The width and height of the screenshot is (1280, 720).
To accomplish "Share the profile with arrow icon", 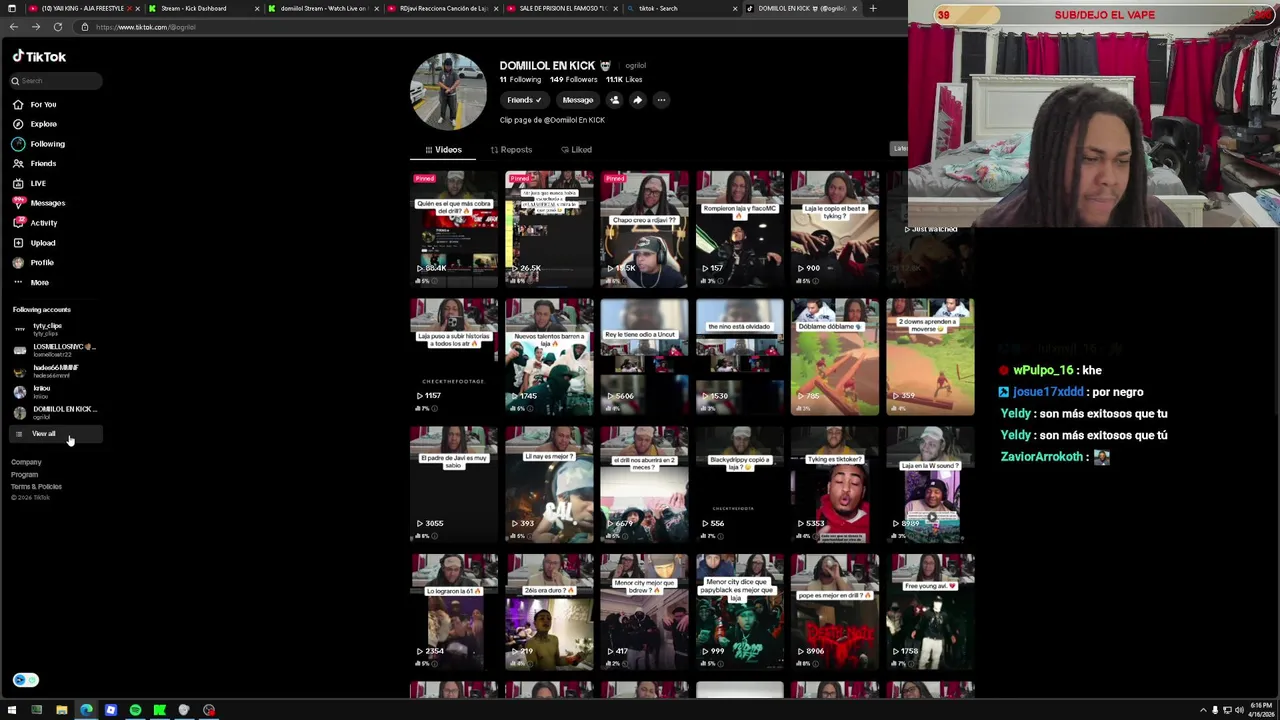I will (637, 100).
